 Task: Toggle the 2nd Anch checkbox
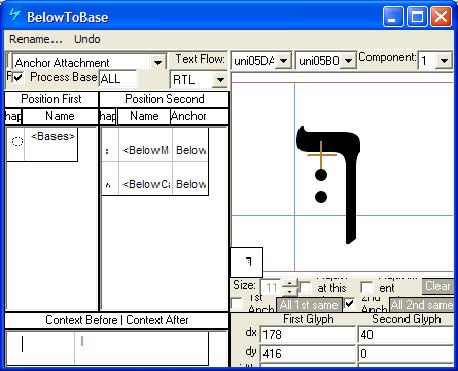349,304
